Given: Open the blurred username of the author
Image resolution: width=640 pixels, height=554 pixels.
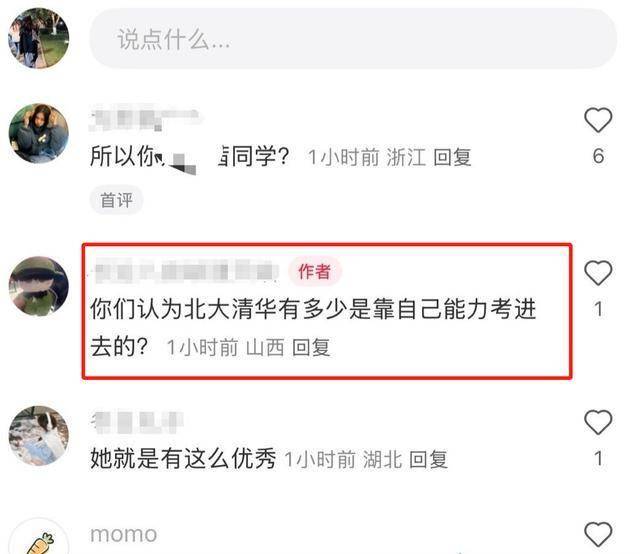Looking at the screenshot, I should (x=186, y=271).
